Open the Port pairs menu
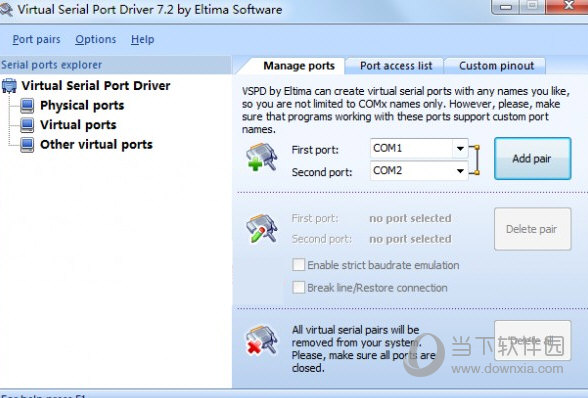Viewport: 588px width, 398px height. 36,39
